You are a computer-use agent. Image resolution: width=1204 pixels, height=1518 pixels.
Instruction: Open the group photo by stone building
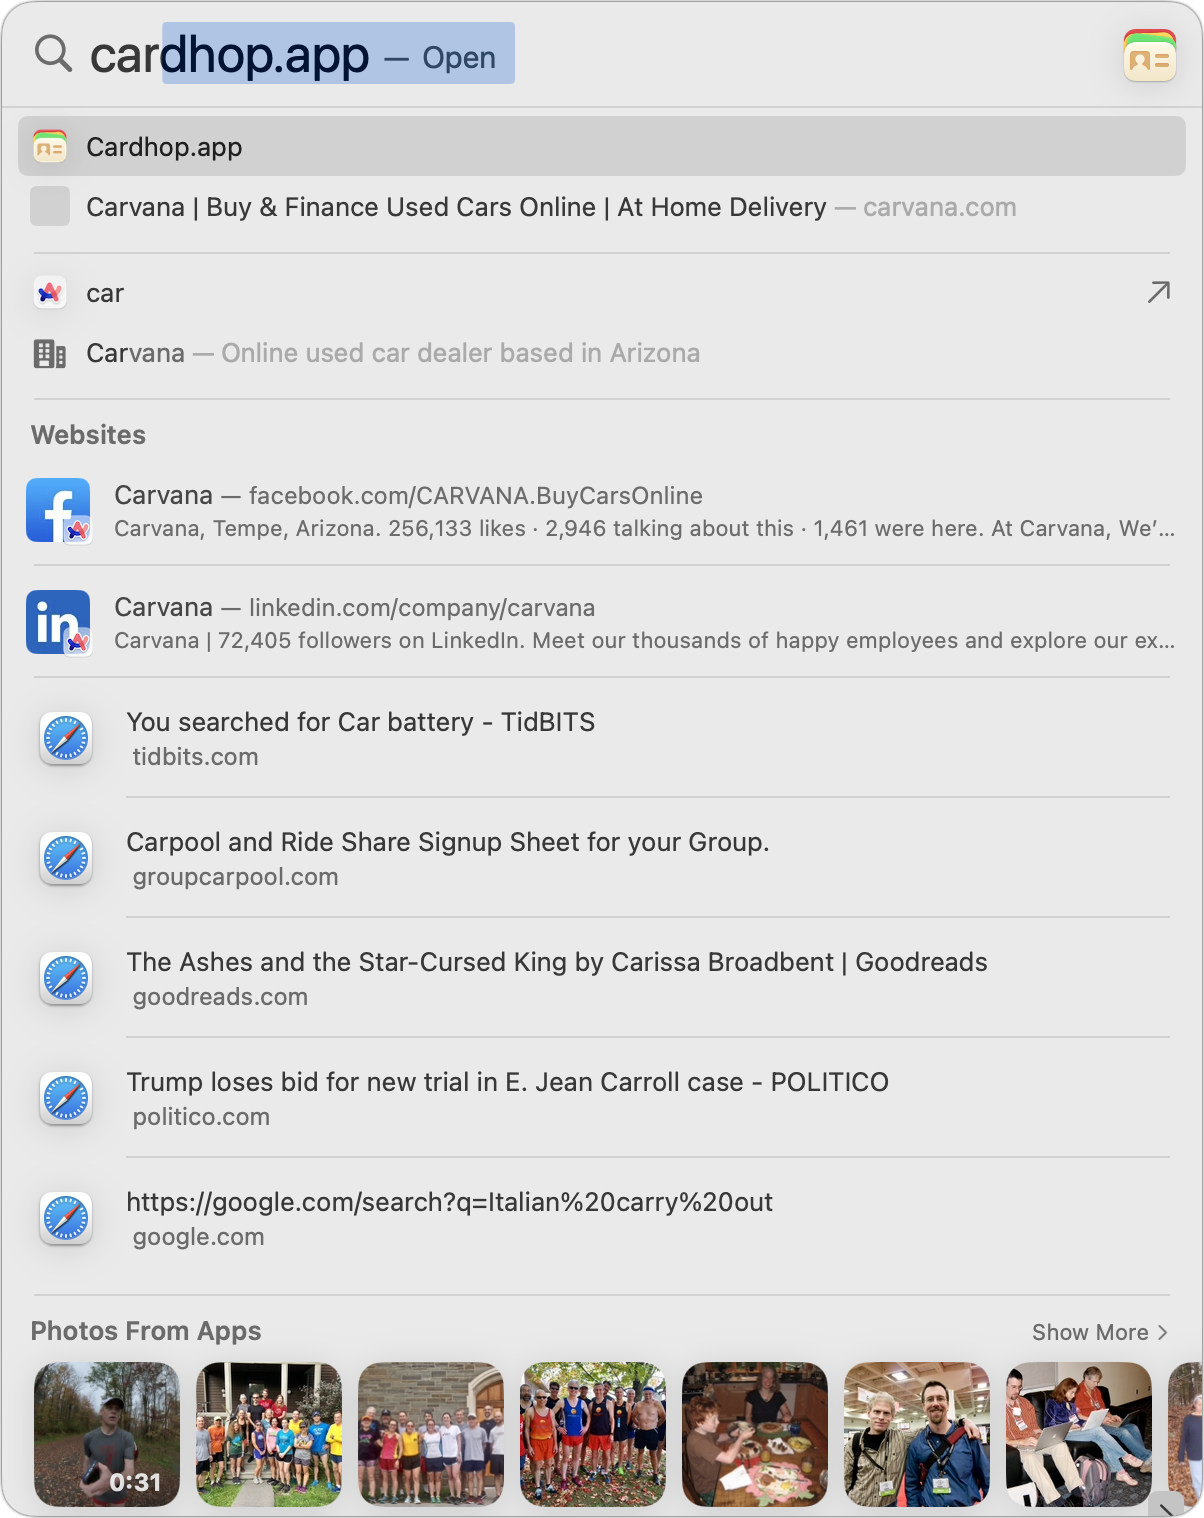click(x=431, y=1434)
